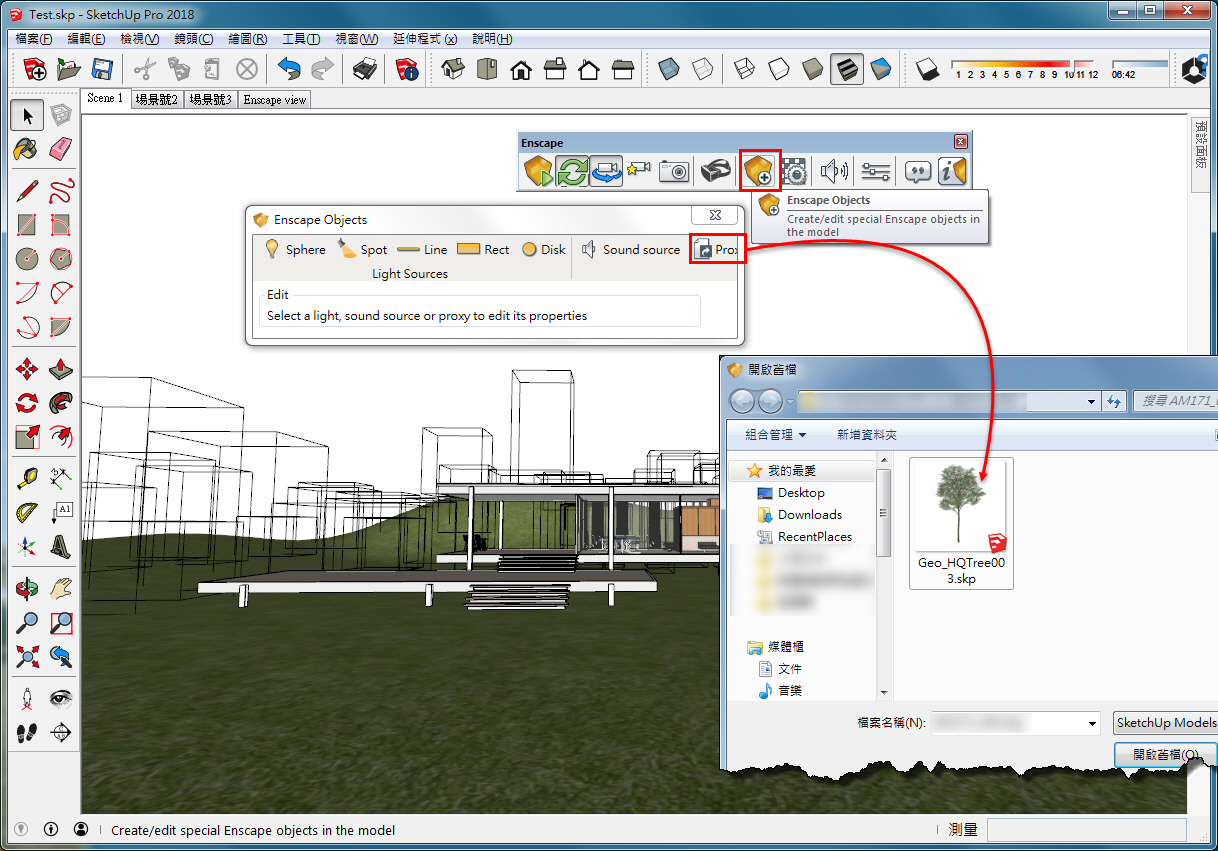The width and height of the screenshot is (1218, 851).
Task: Add a Sound source object
Action: coord(631,249)
